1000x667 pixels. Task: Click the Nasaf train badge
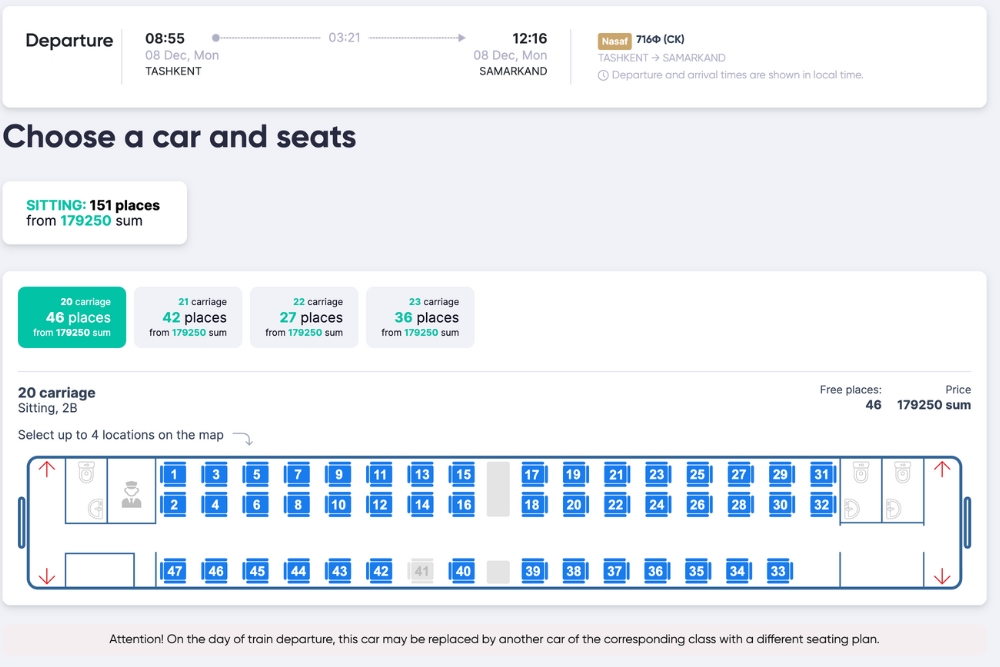[614, 41]
